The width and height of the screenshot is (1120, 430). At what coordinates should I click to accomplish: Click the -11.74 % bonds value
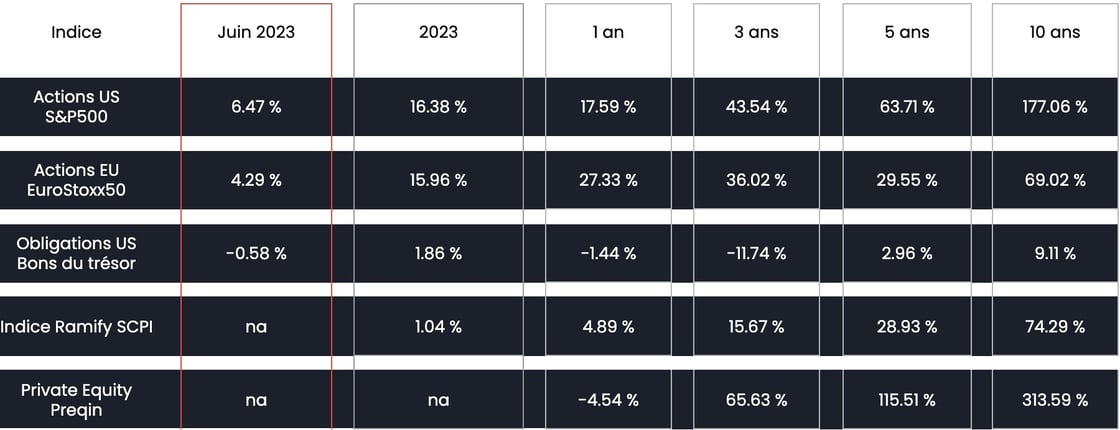tap(756, 253)
